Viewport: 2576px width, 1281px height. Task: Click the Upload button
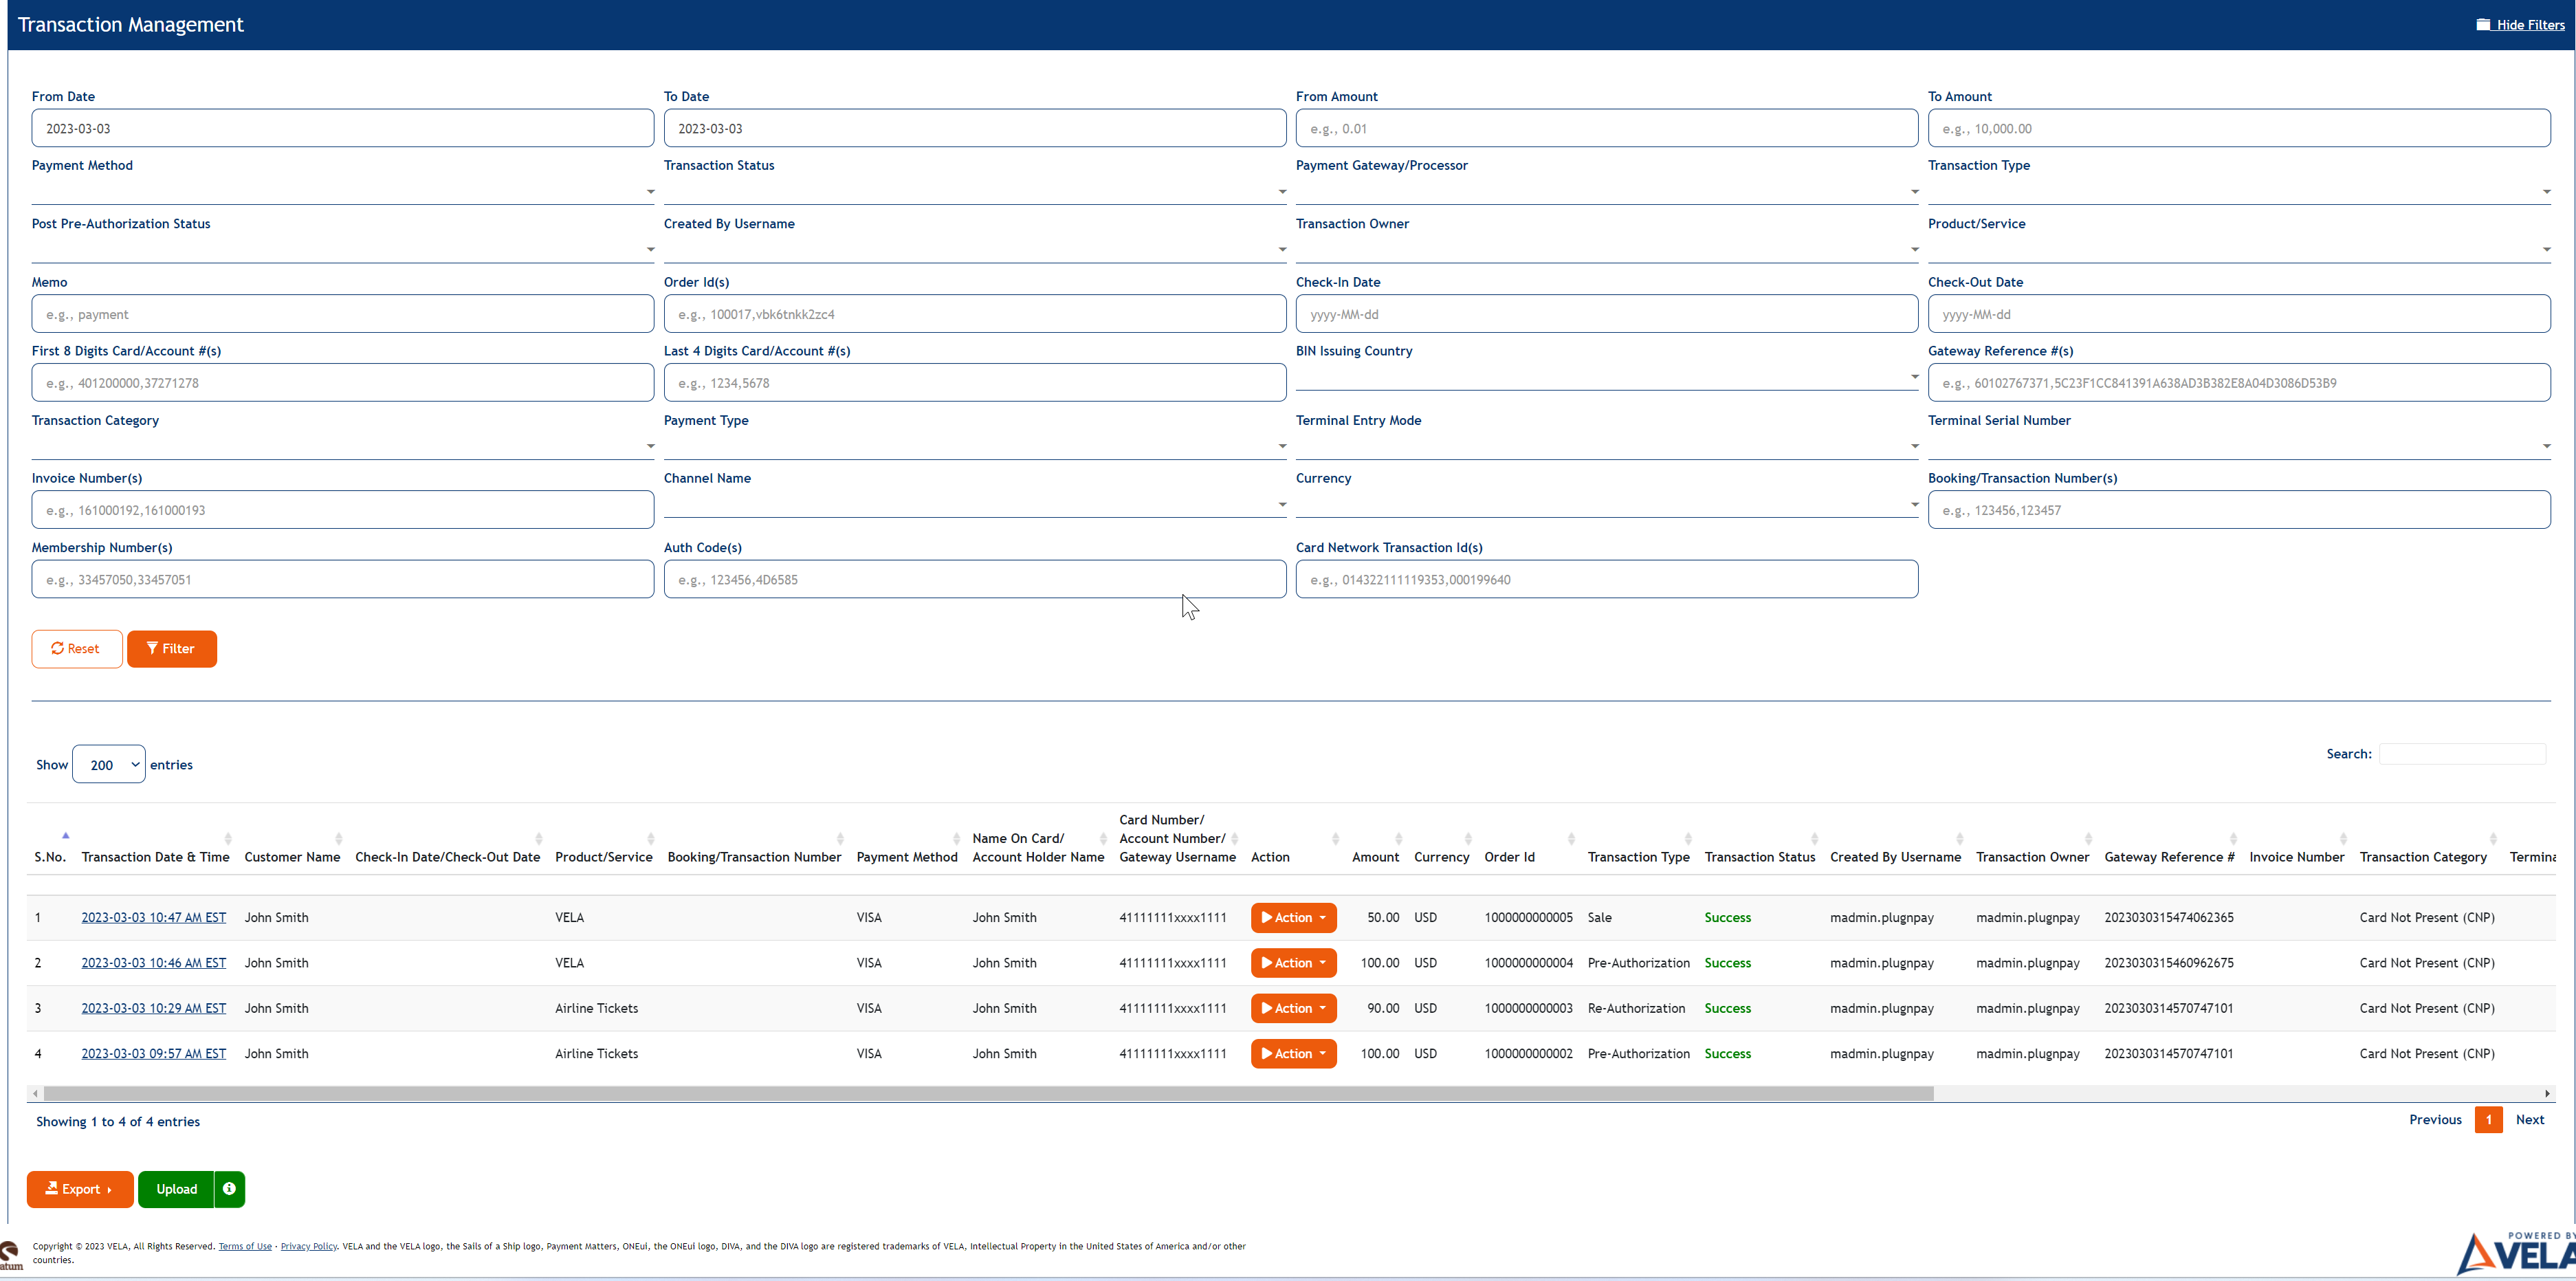[x=176, y=1189]
